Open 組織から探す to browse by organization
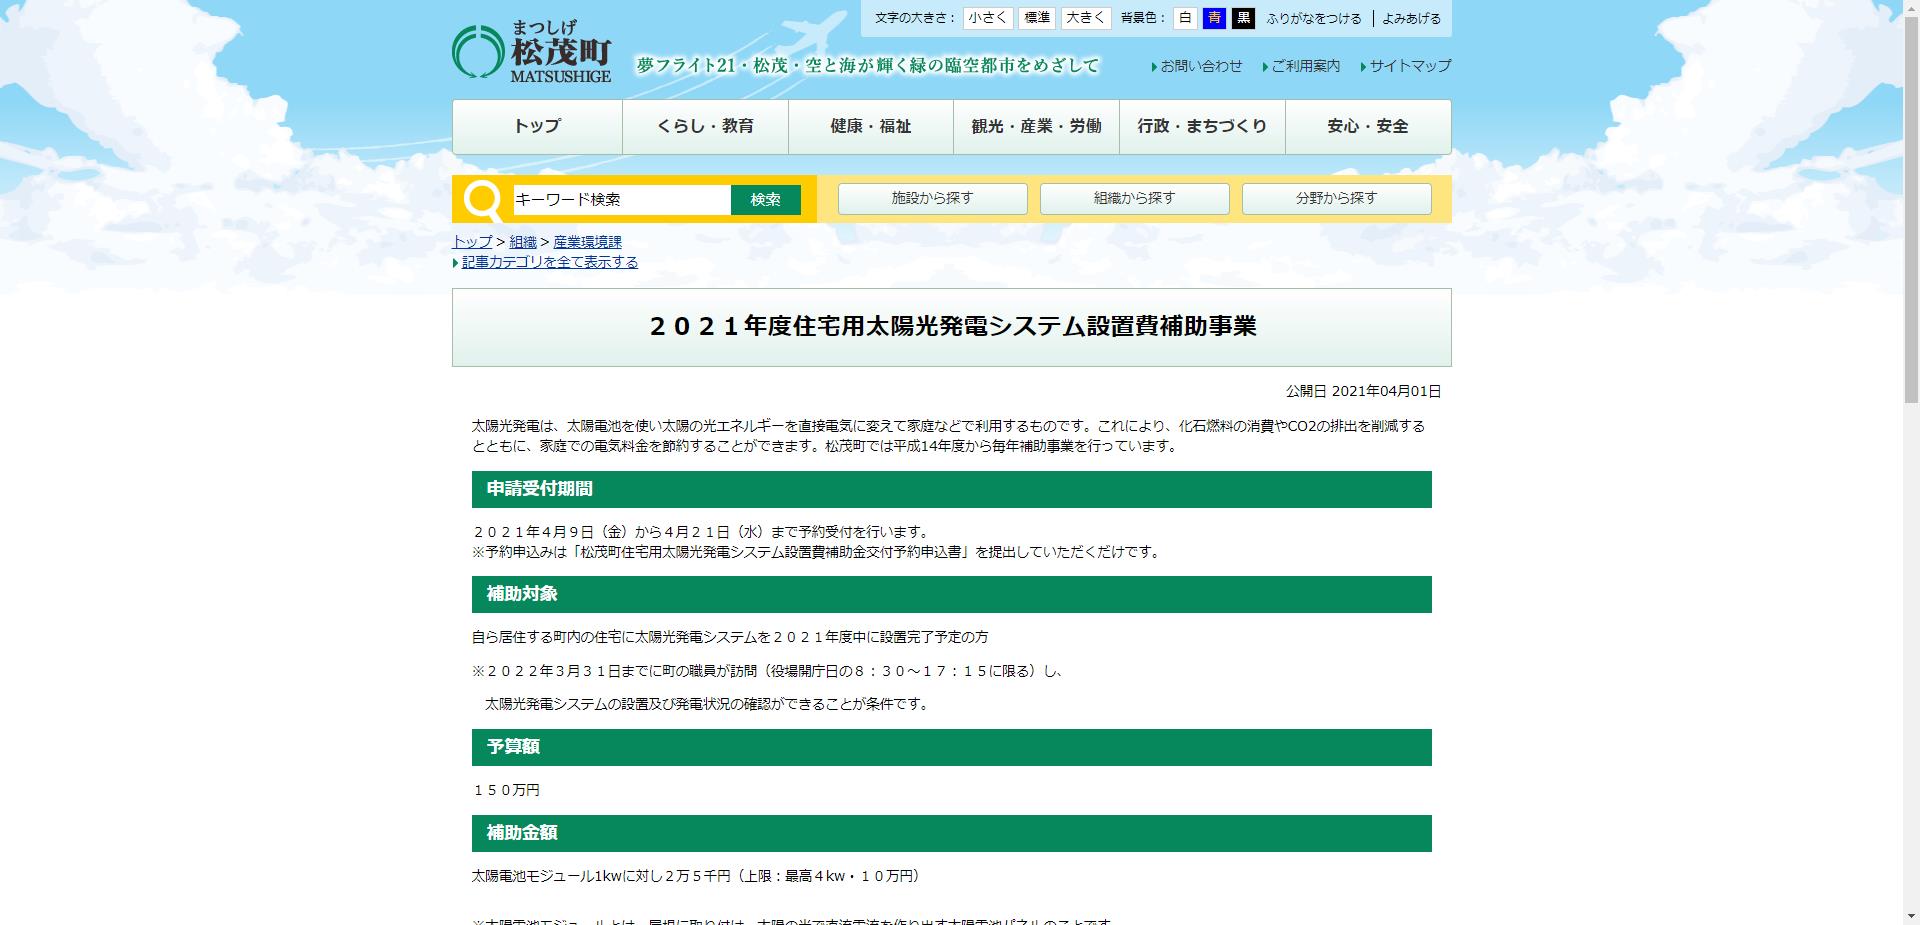 coord(1134,198)
